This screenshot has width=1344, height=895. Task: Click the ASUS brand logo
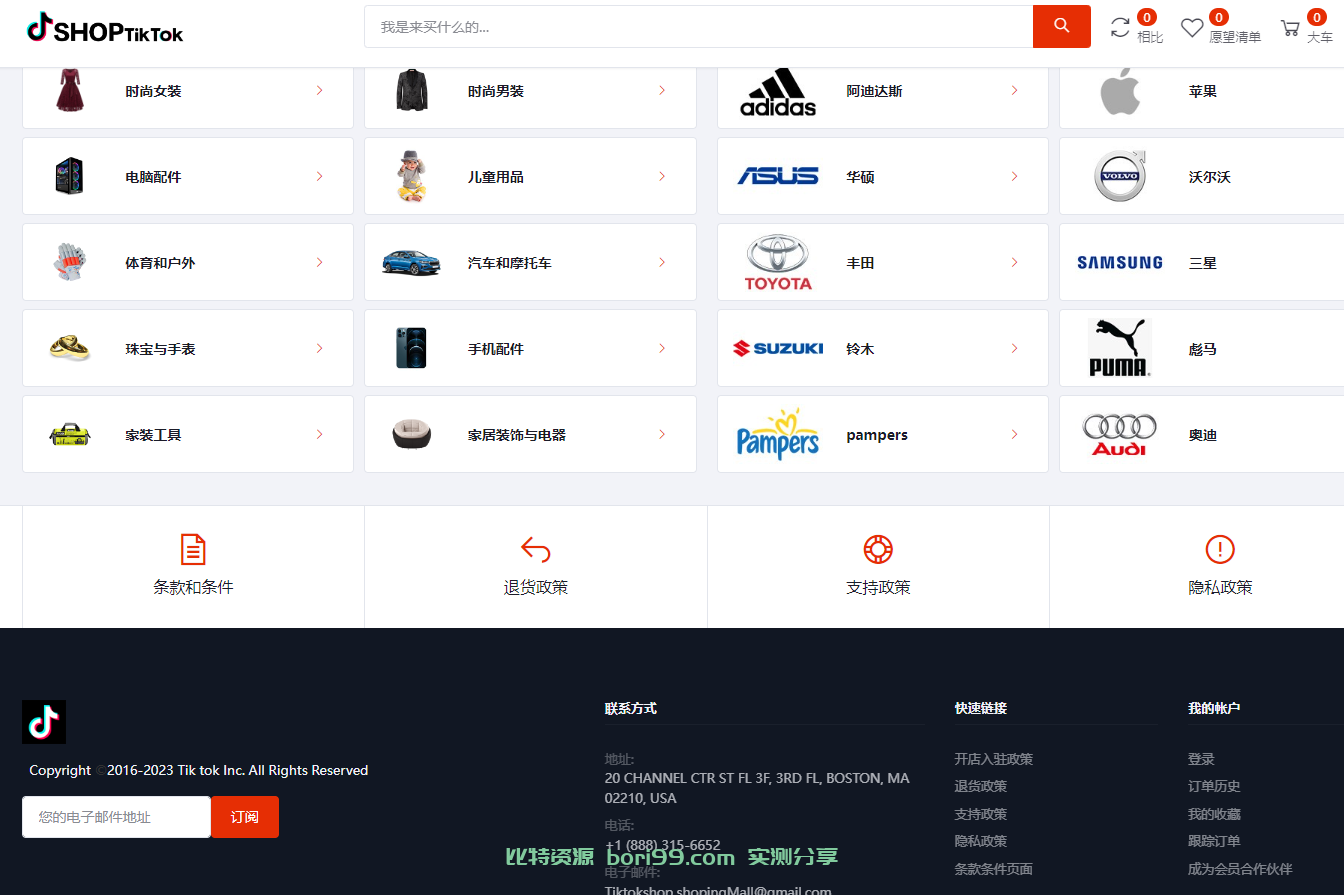[x=778, y=176]
